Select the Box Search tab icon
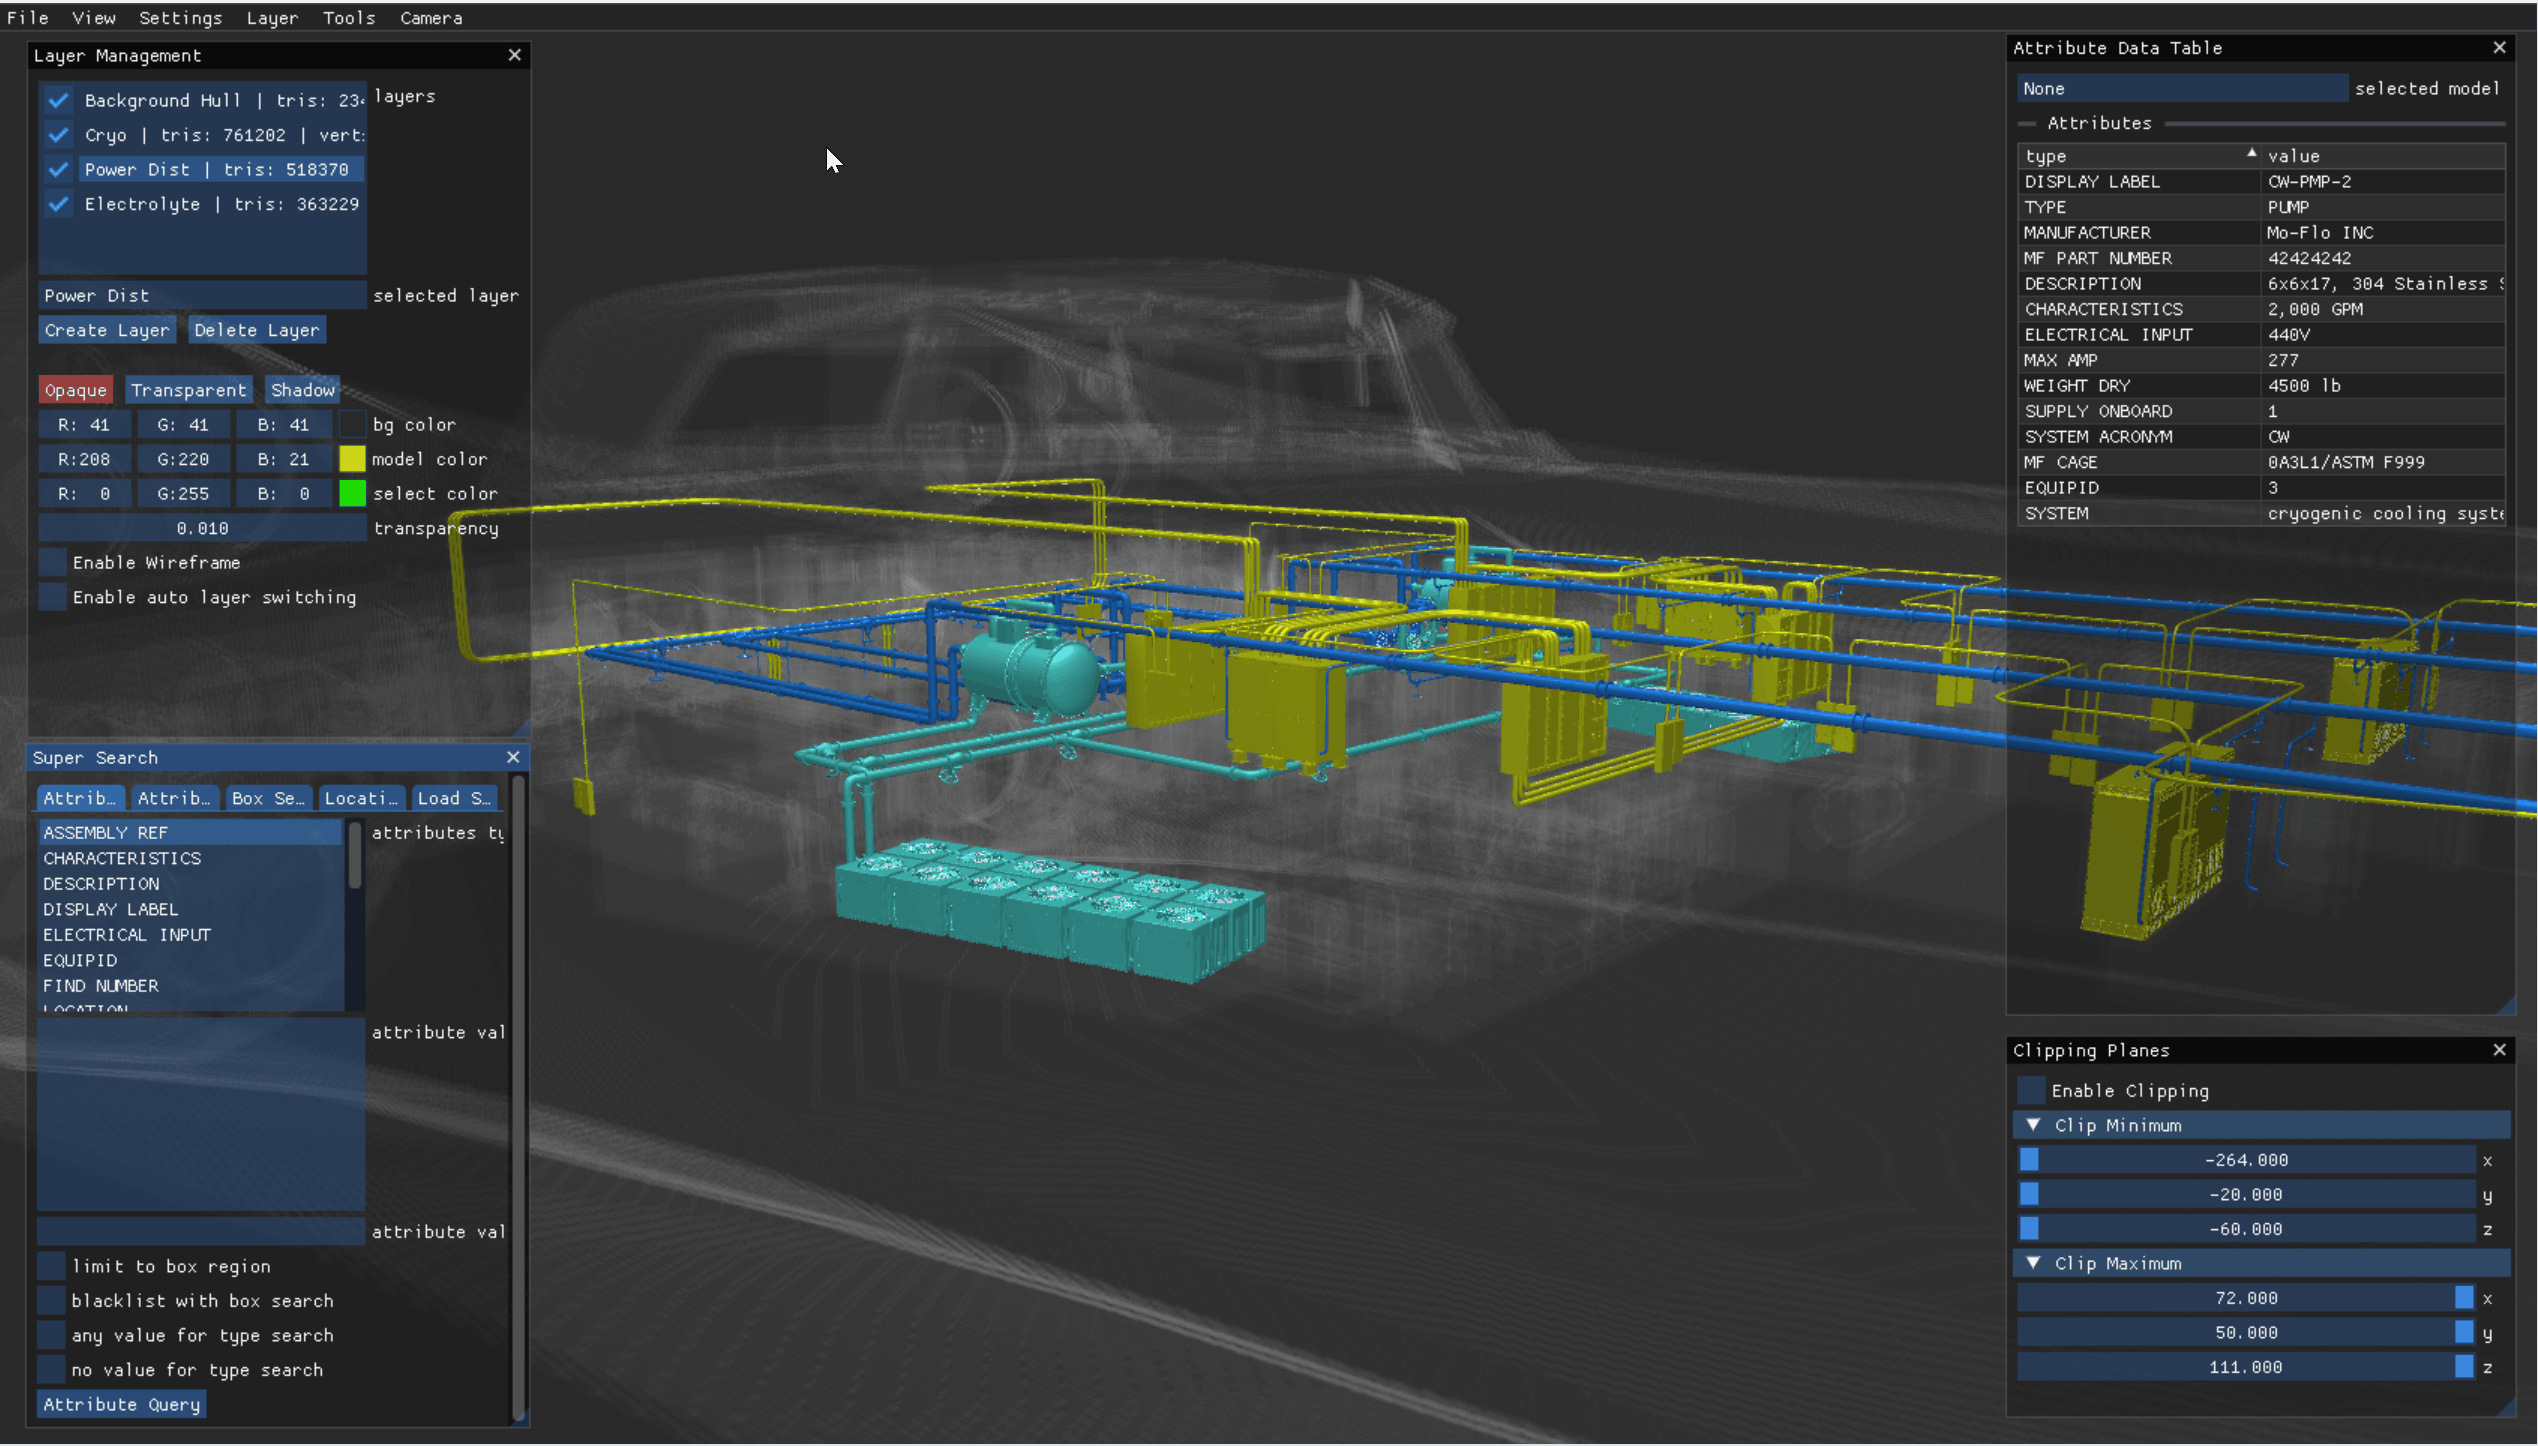This screenshot has width=2538, height=1446. 267,798
